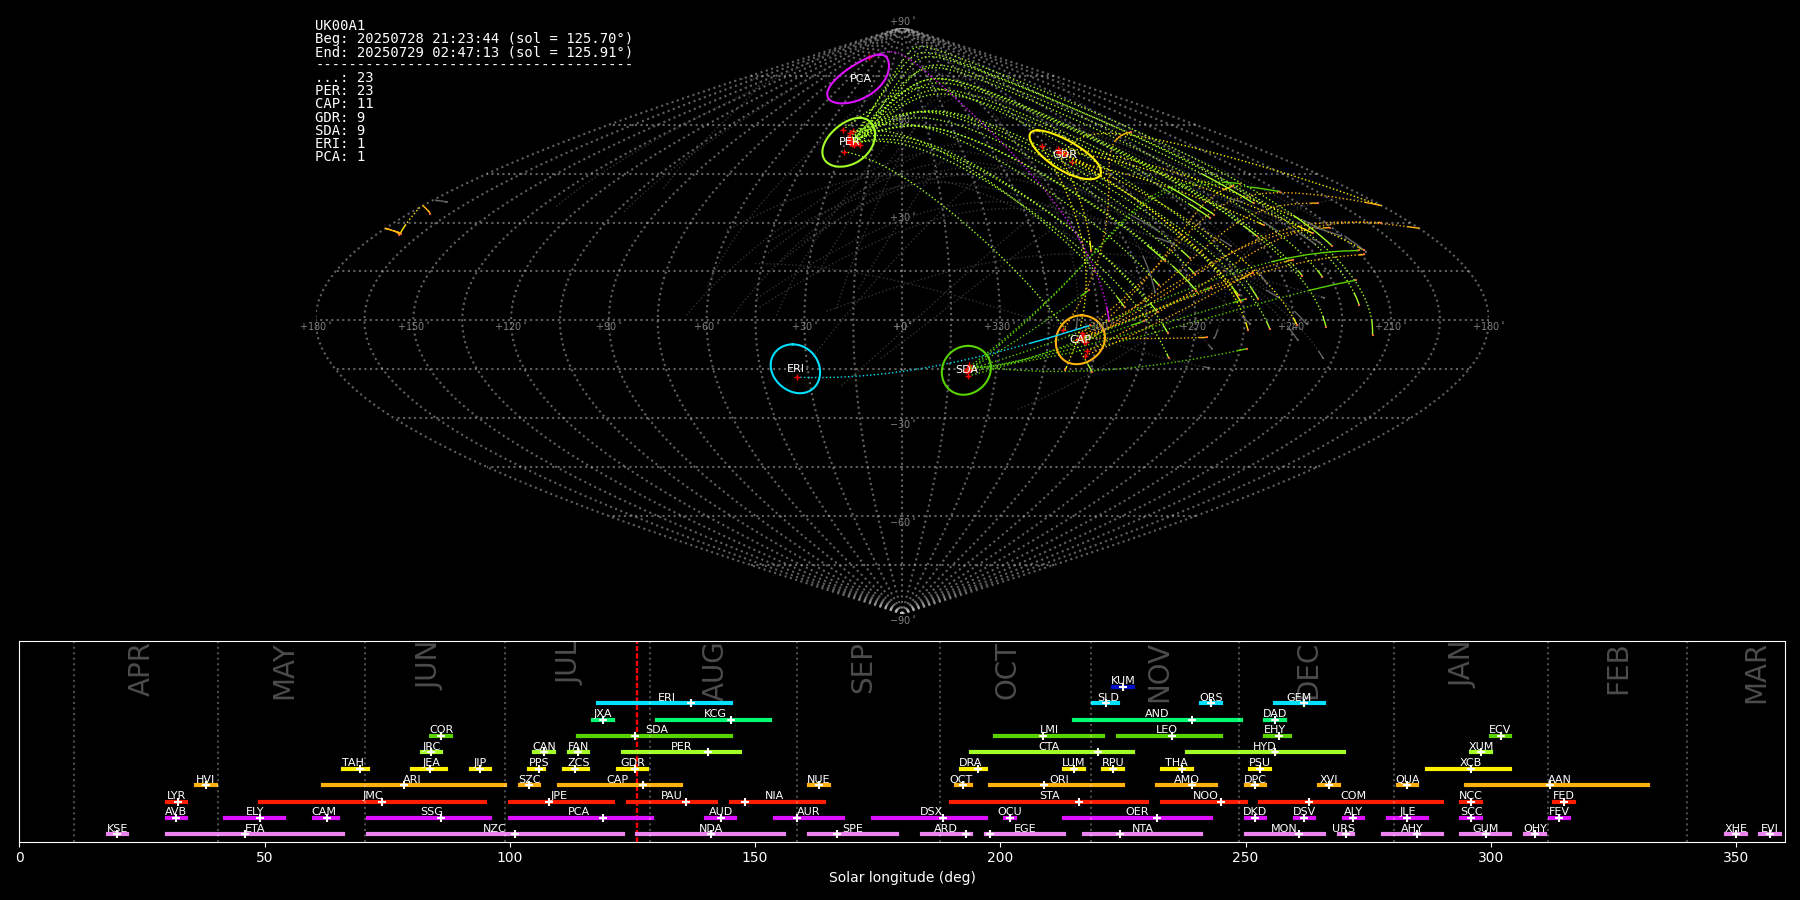Click the XCB shower bar in the timeline
Image resolution: width=1800 pixels, height=900 pixels.
coord(1468,769)
